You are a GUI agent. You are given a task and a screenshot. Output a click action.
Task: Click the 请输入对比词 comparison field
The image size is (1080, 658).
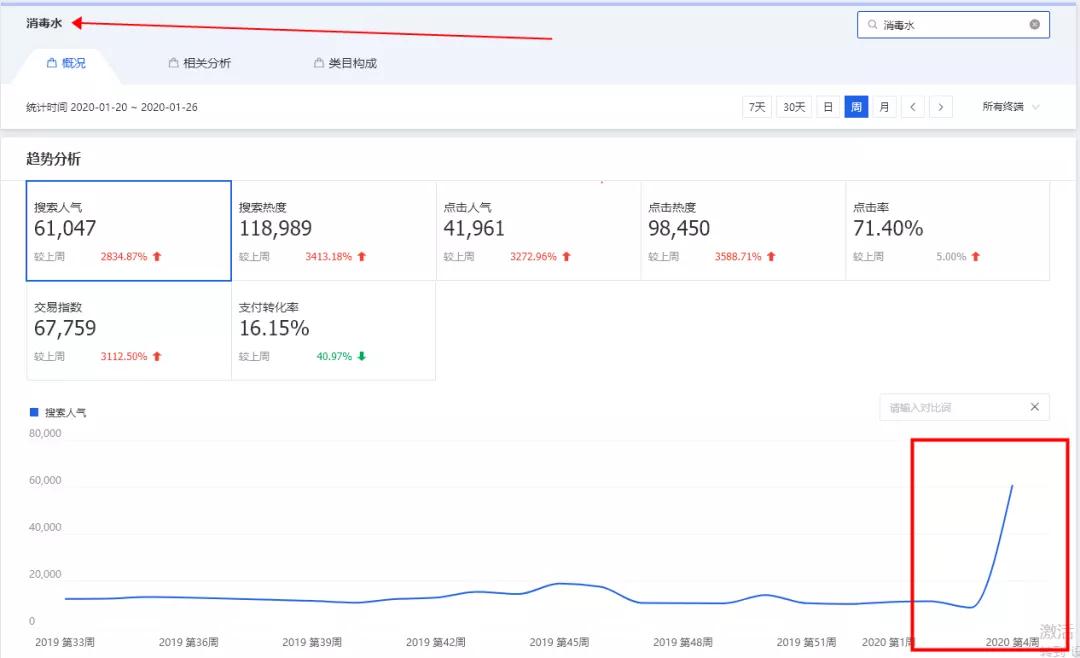click(950, 407)
